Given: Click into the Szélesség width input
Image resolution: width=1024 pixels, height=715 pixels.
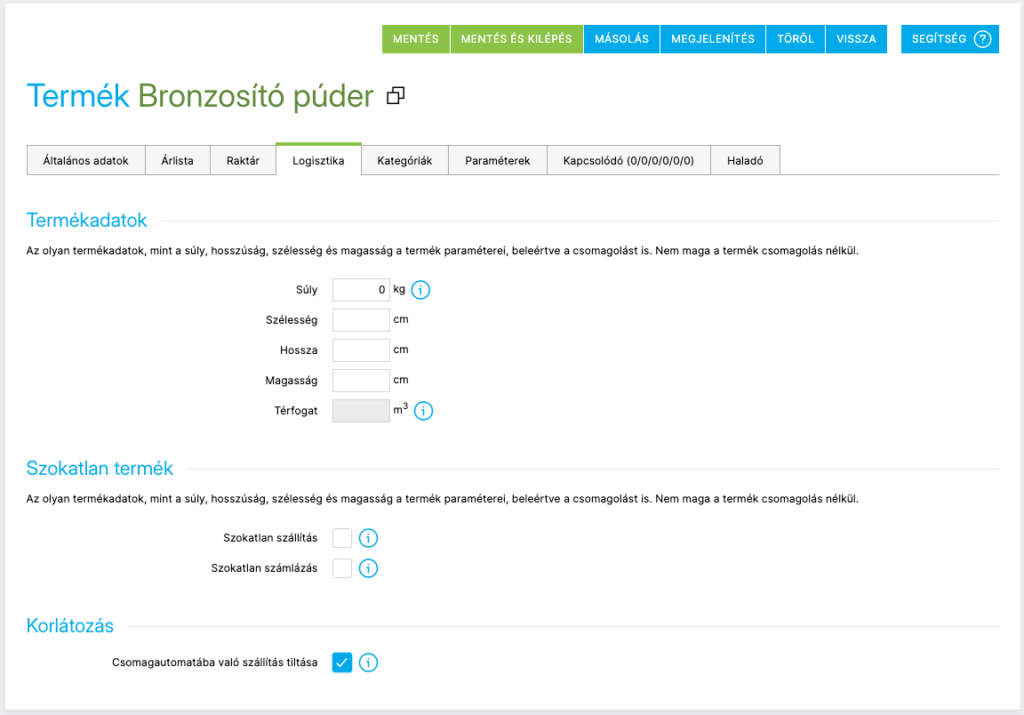Looking at the screenshot, I should [360, 320].
